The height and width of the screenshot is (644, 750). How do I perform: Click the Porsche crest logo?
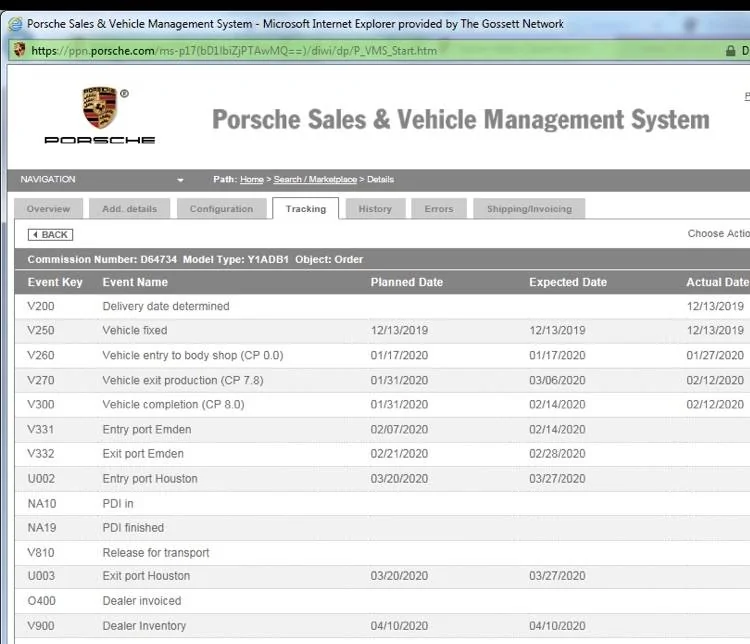click(x=99, y=108)
